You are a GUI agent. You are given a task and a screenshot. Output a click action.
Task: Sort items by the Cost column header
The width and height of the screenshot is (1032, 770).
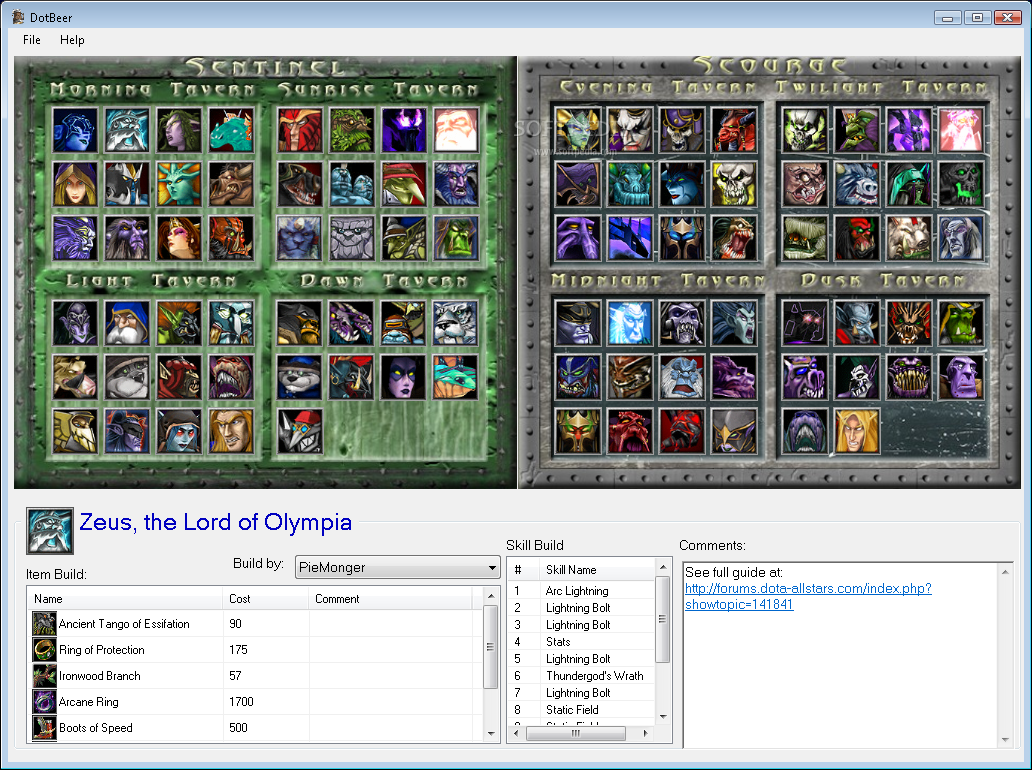click(x=266, y=599)
